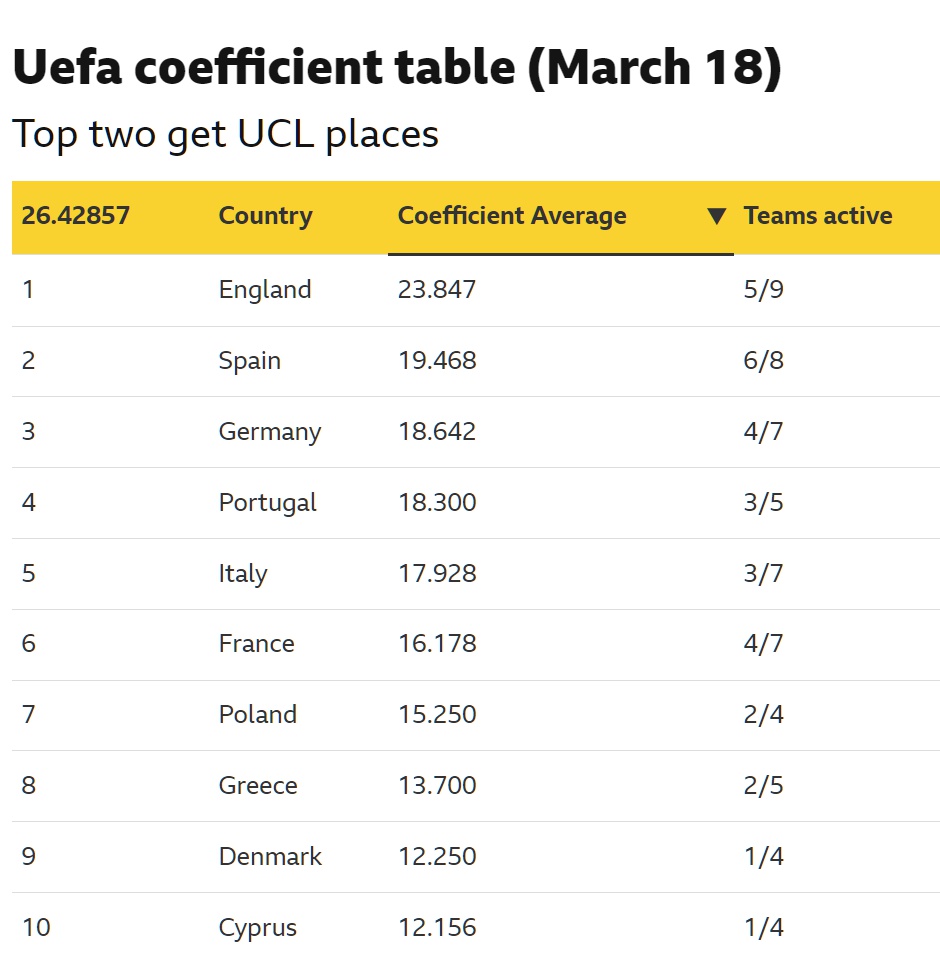Select Italy in the table
The height and width of the screenshot is (959, 940).
(243, 574)
